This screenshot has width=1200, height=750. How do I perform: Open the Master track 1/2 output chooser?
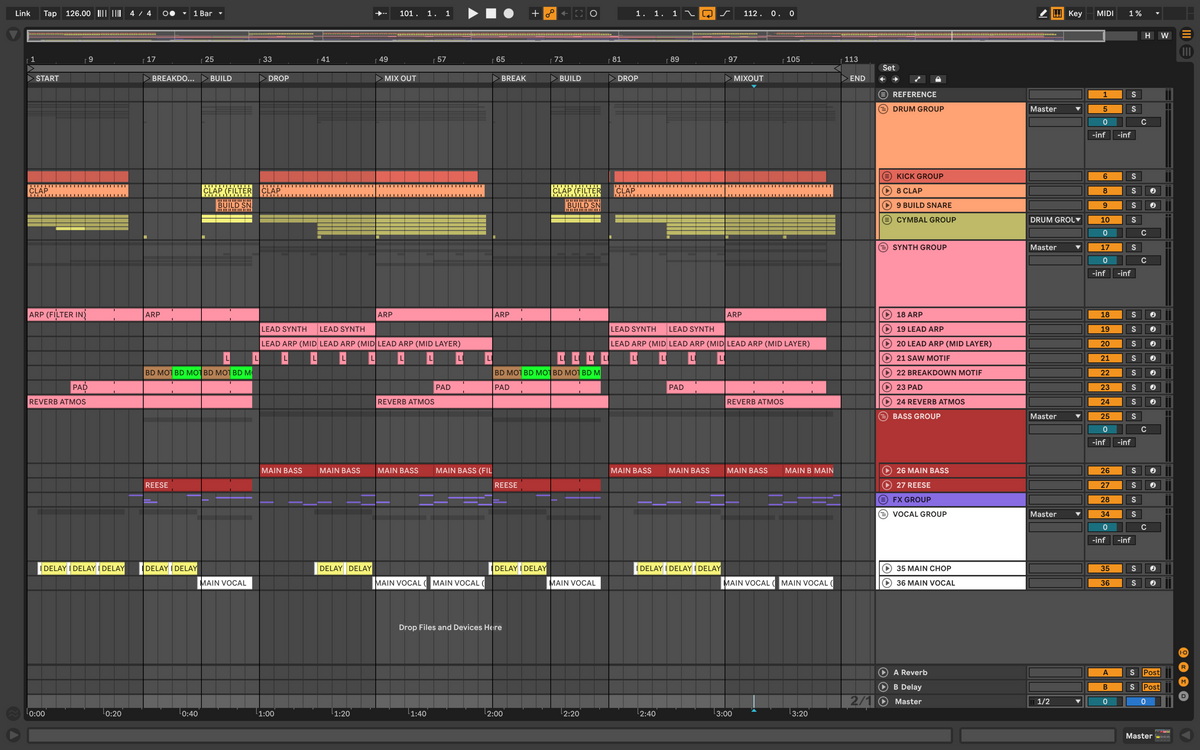coord(1056,702)
